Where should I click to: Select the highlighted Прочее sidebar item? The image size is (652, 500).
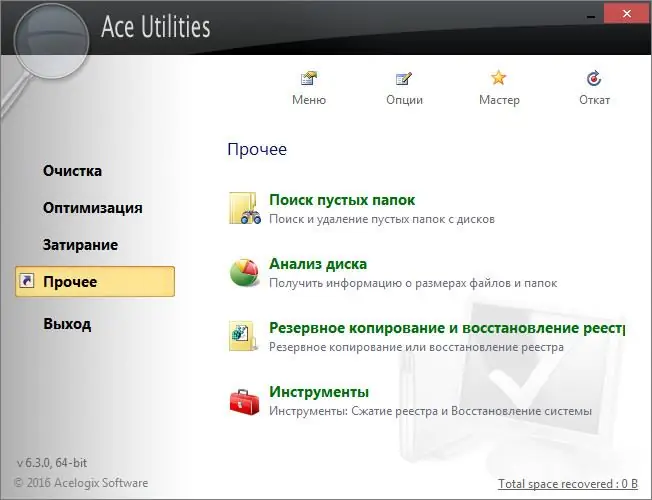95,282
